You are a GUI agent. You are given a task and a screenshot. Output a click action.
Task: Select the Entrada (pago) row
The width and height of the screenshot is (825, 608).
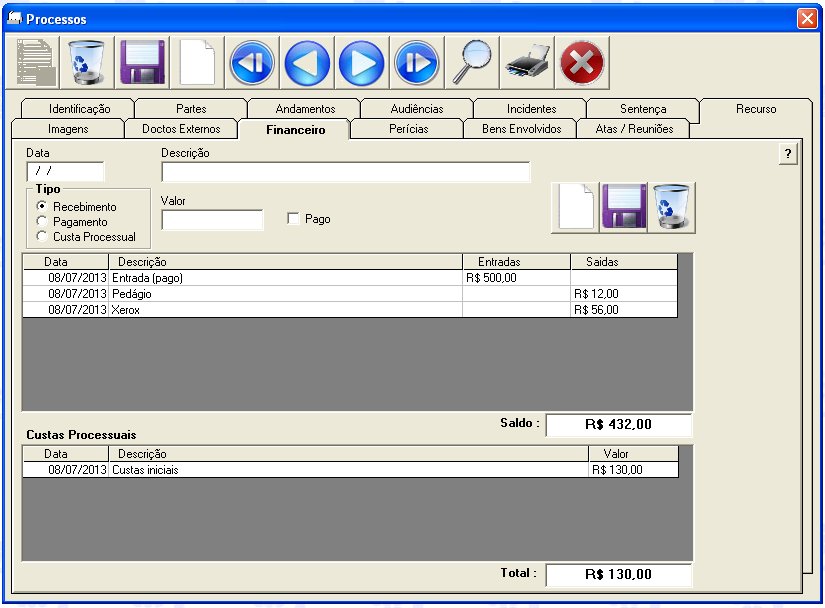coord(350,278)
